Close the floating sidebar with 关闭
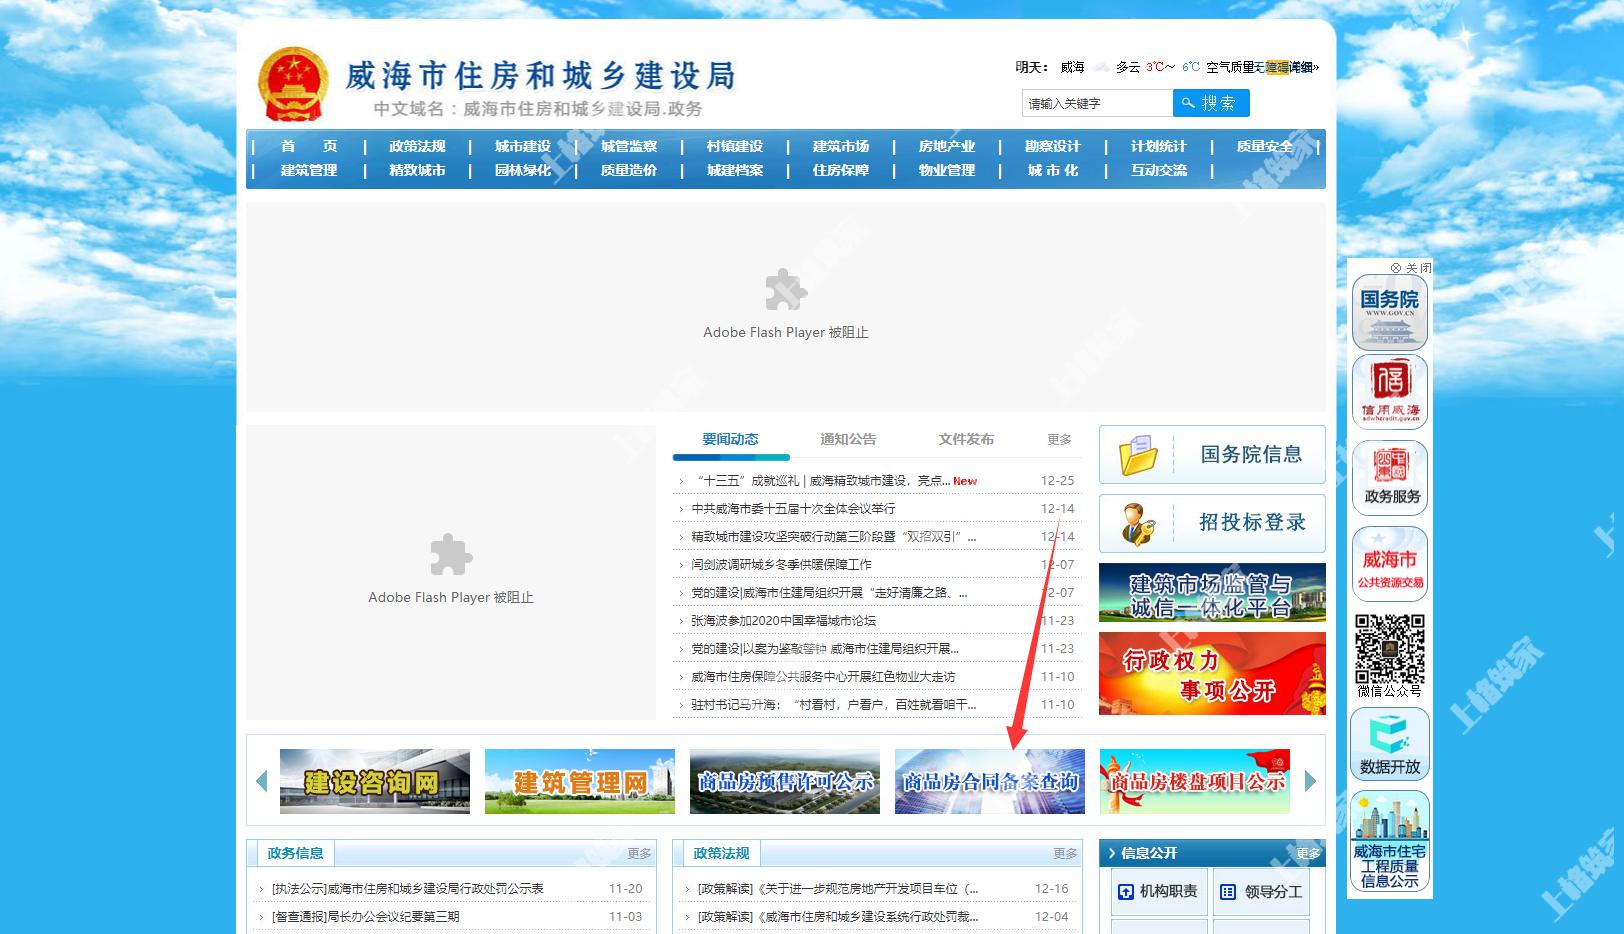The height and width of the screenshot is (934, 1624). tap(1411, 268)
